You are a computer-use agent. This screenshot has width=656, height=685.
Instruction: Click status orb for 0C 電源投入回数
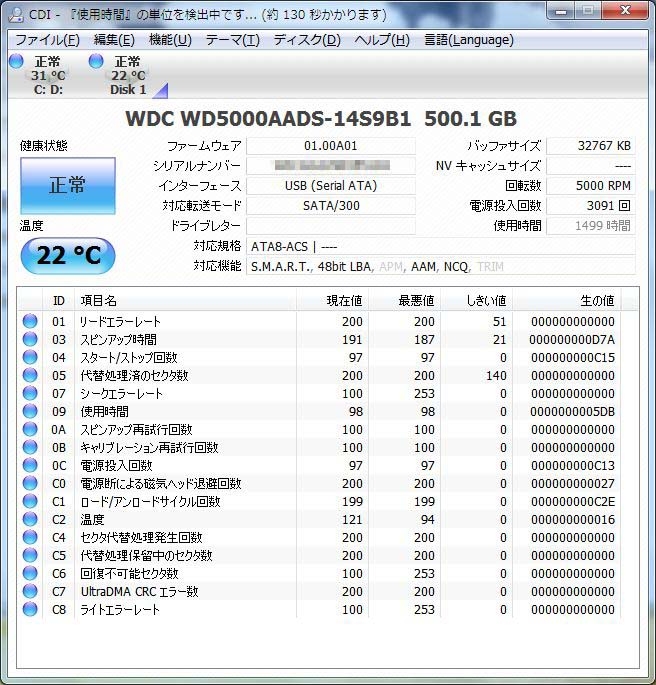[x=30, y=465]
